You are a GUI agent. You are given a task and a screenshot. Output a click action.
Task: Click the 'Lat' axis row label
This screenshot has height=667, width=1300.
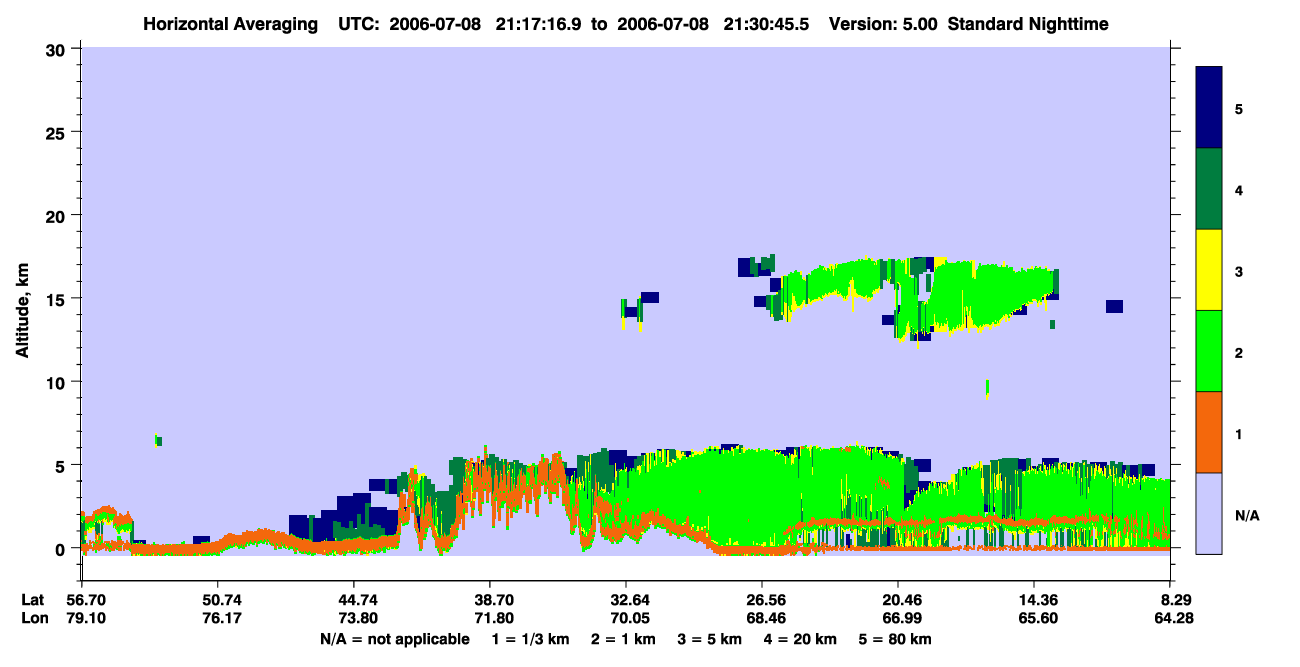coord(32,600)
